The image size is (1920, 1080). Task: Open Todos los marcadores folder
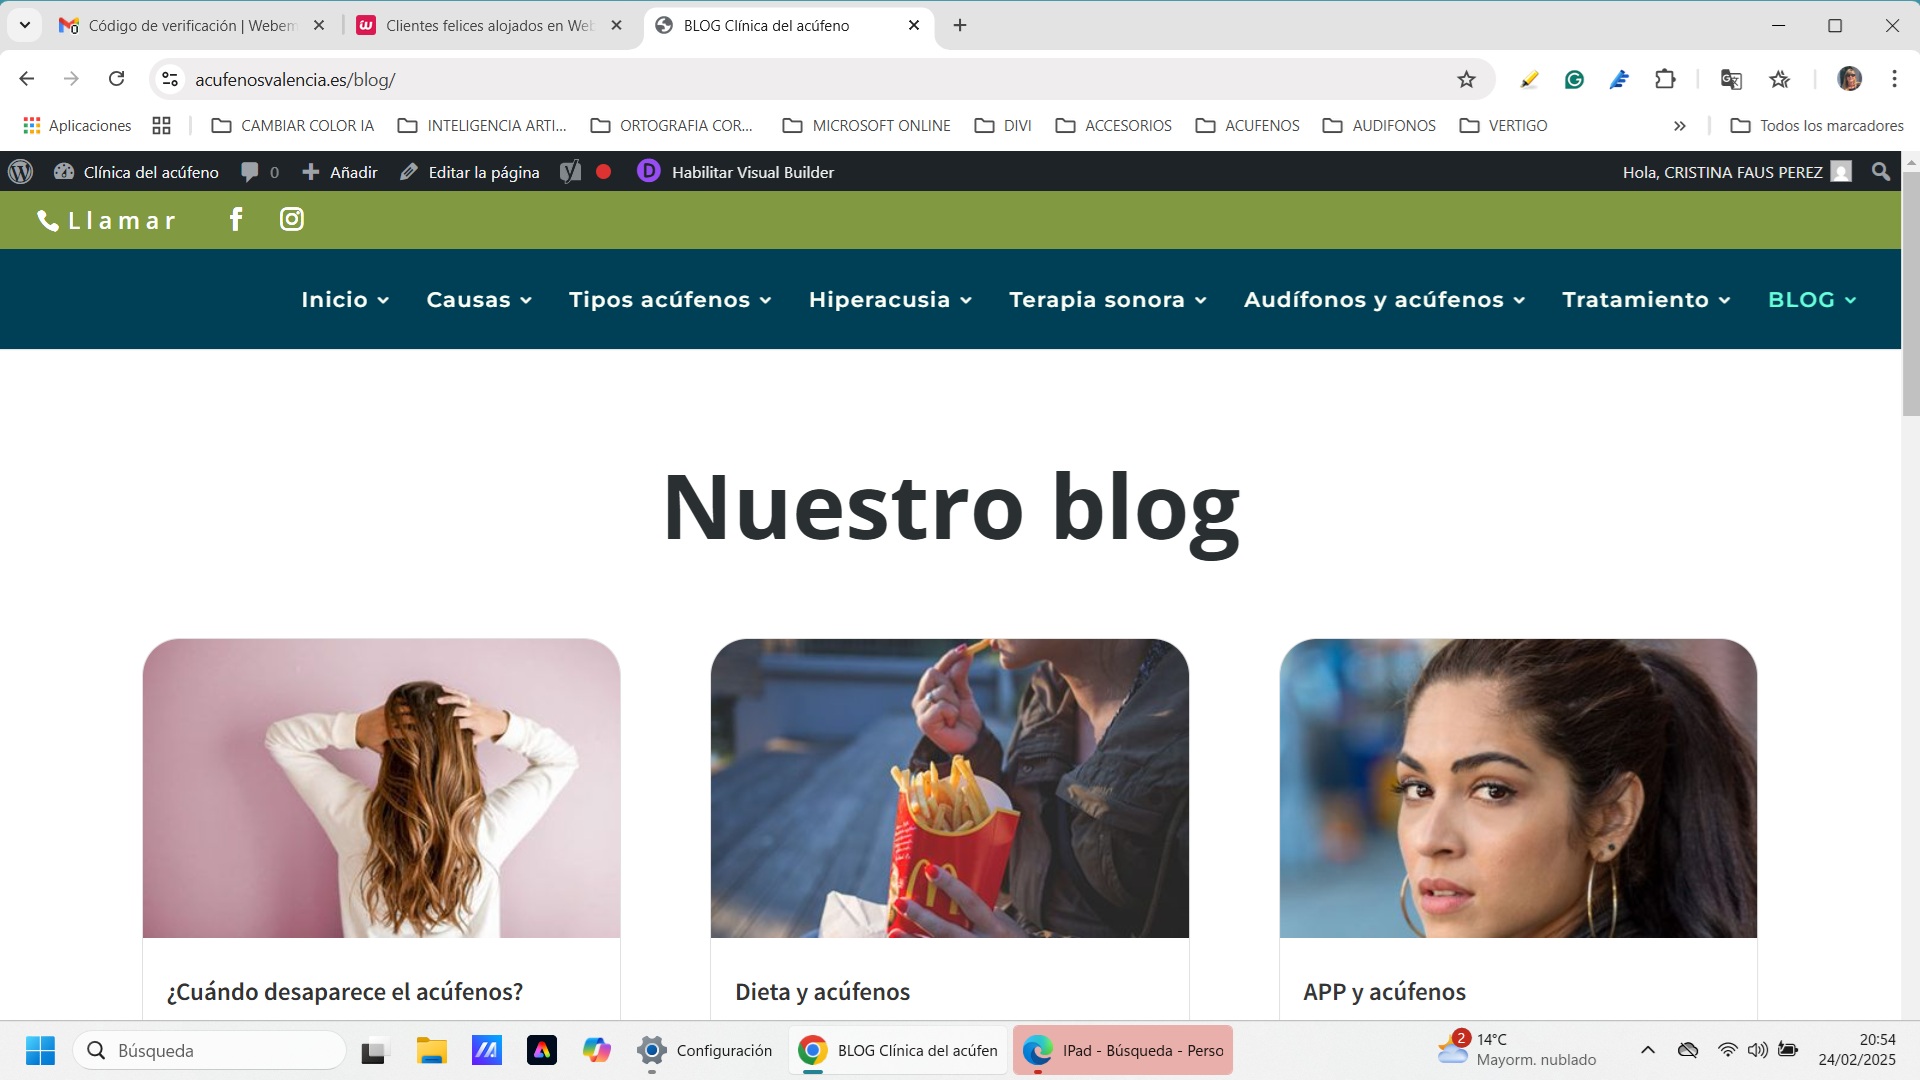point(1817,125)
